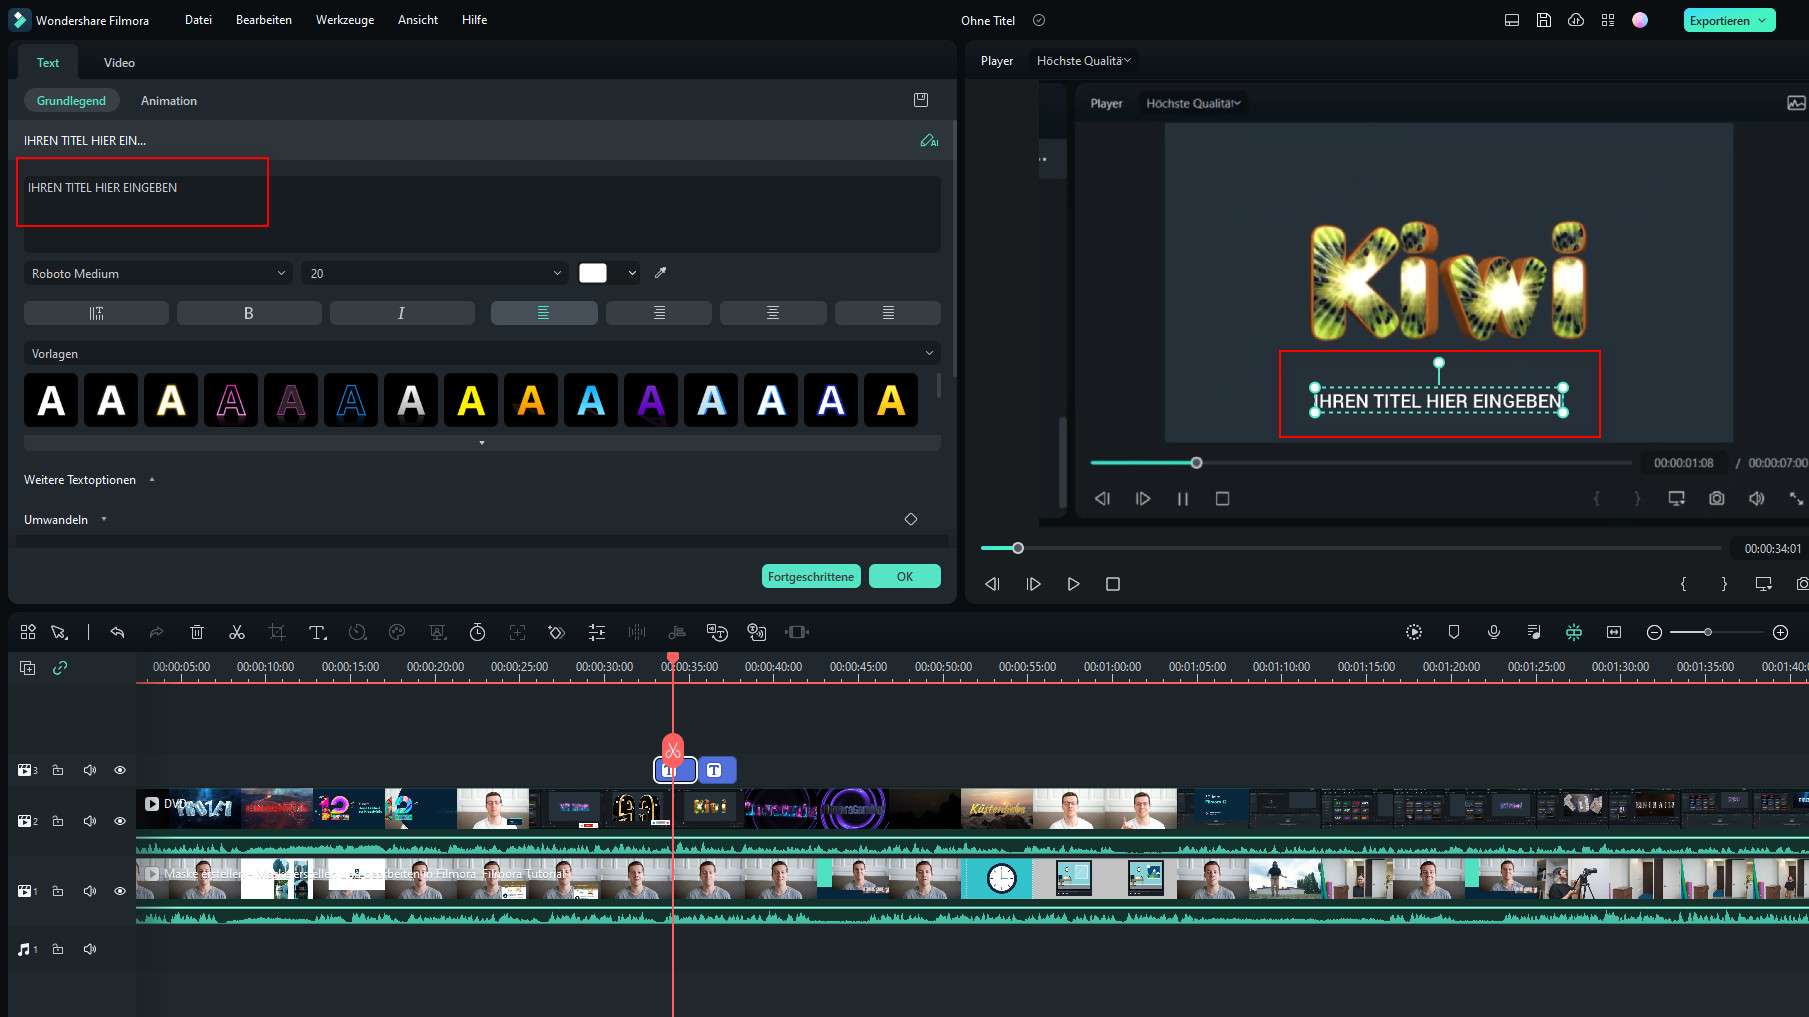
Task: Click the OK button
Action: (x=905, y=576)
